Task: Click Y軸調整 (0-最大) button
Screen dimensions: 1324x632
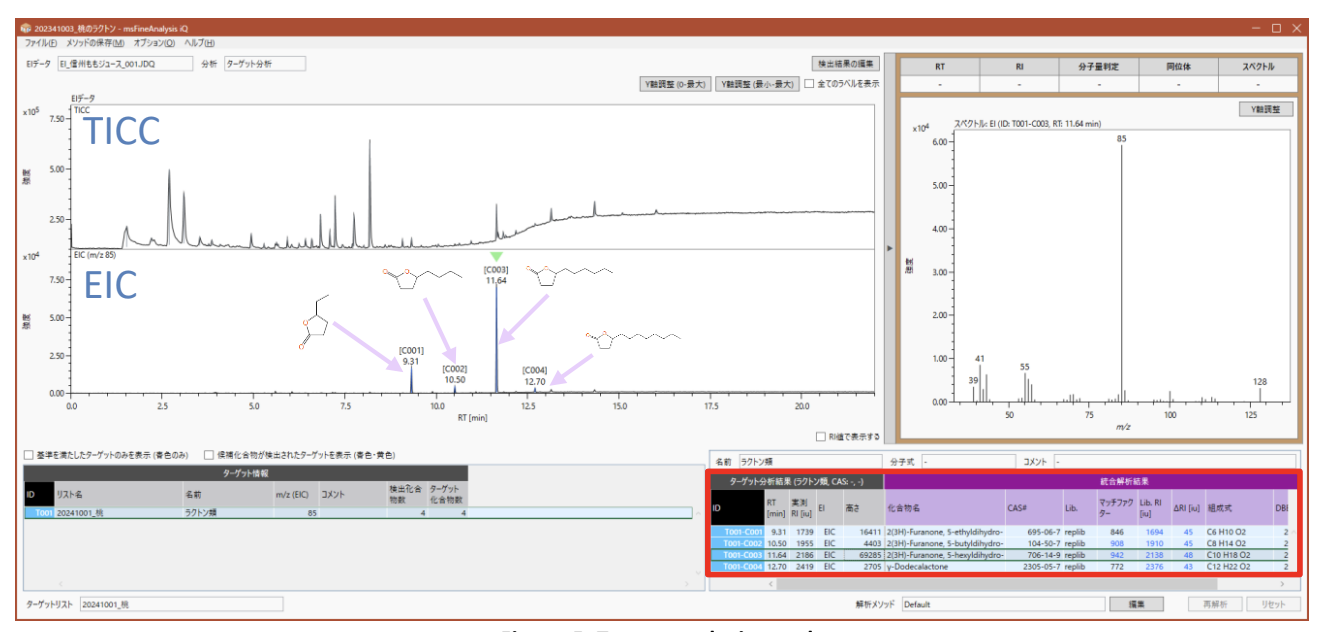Action: 674,84
